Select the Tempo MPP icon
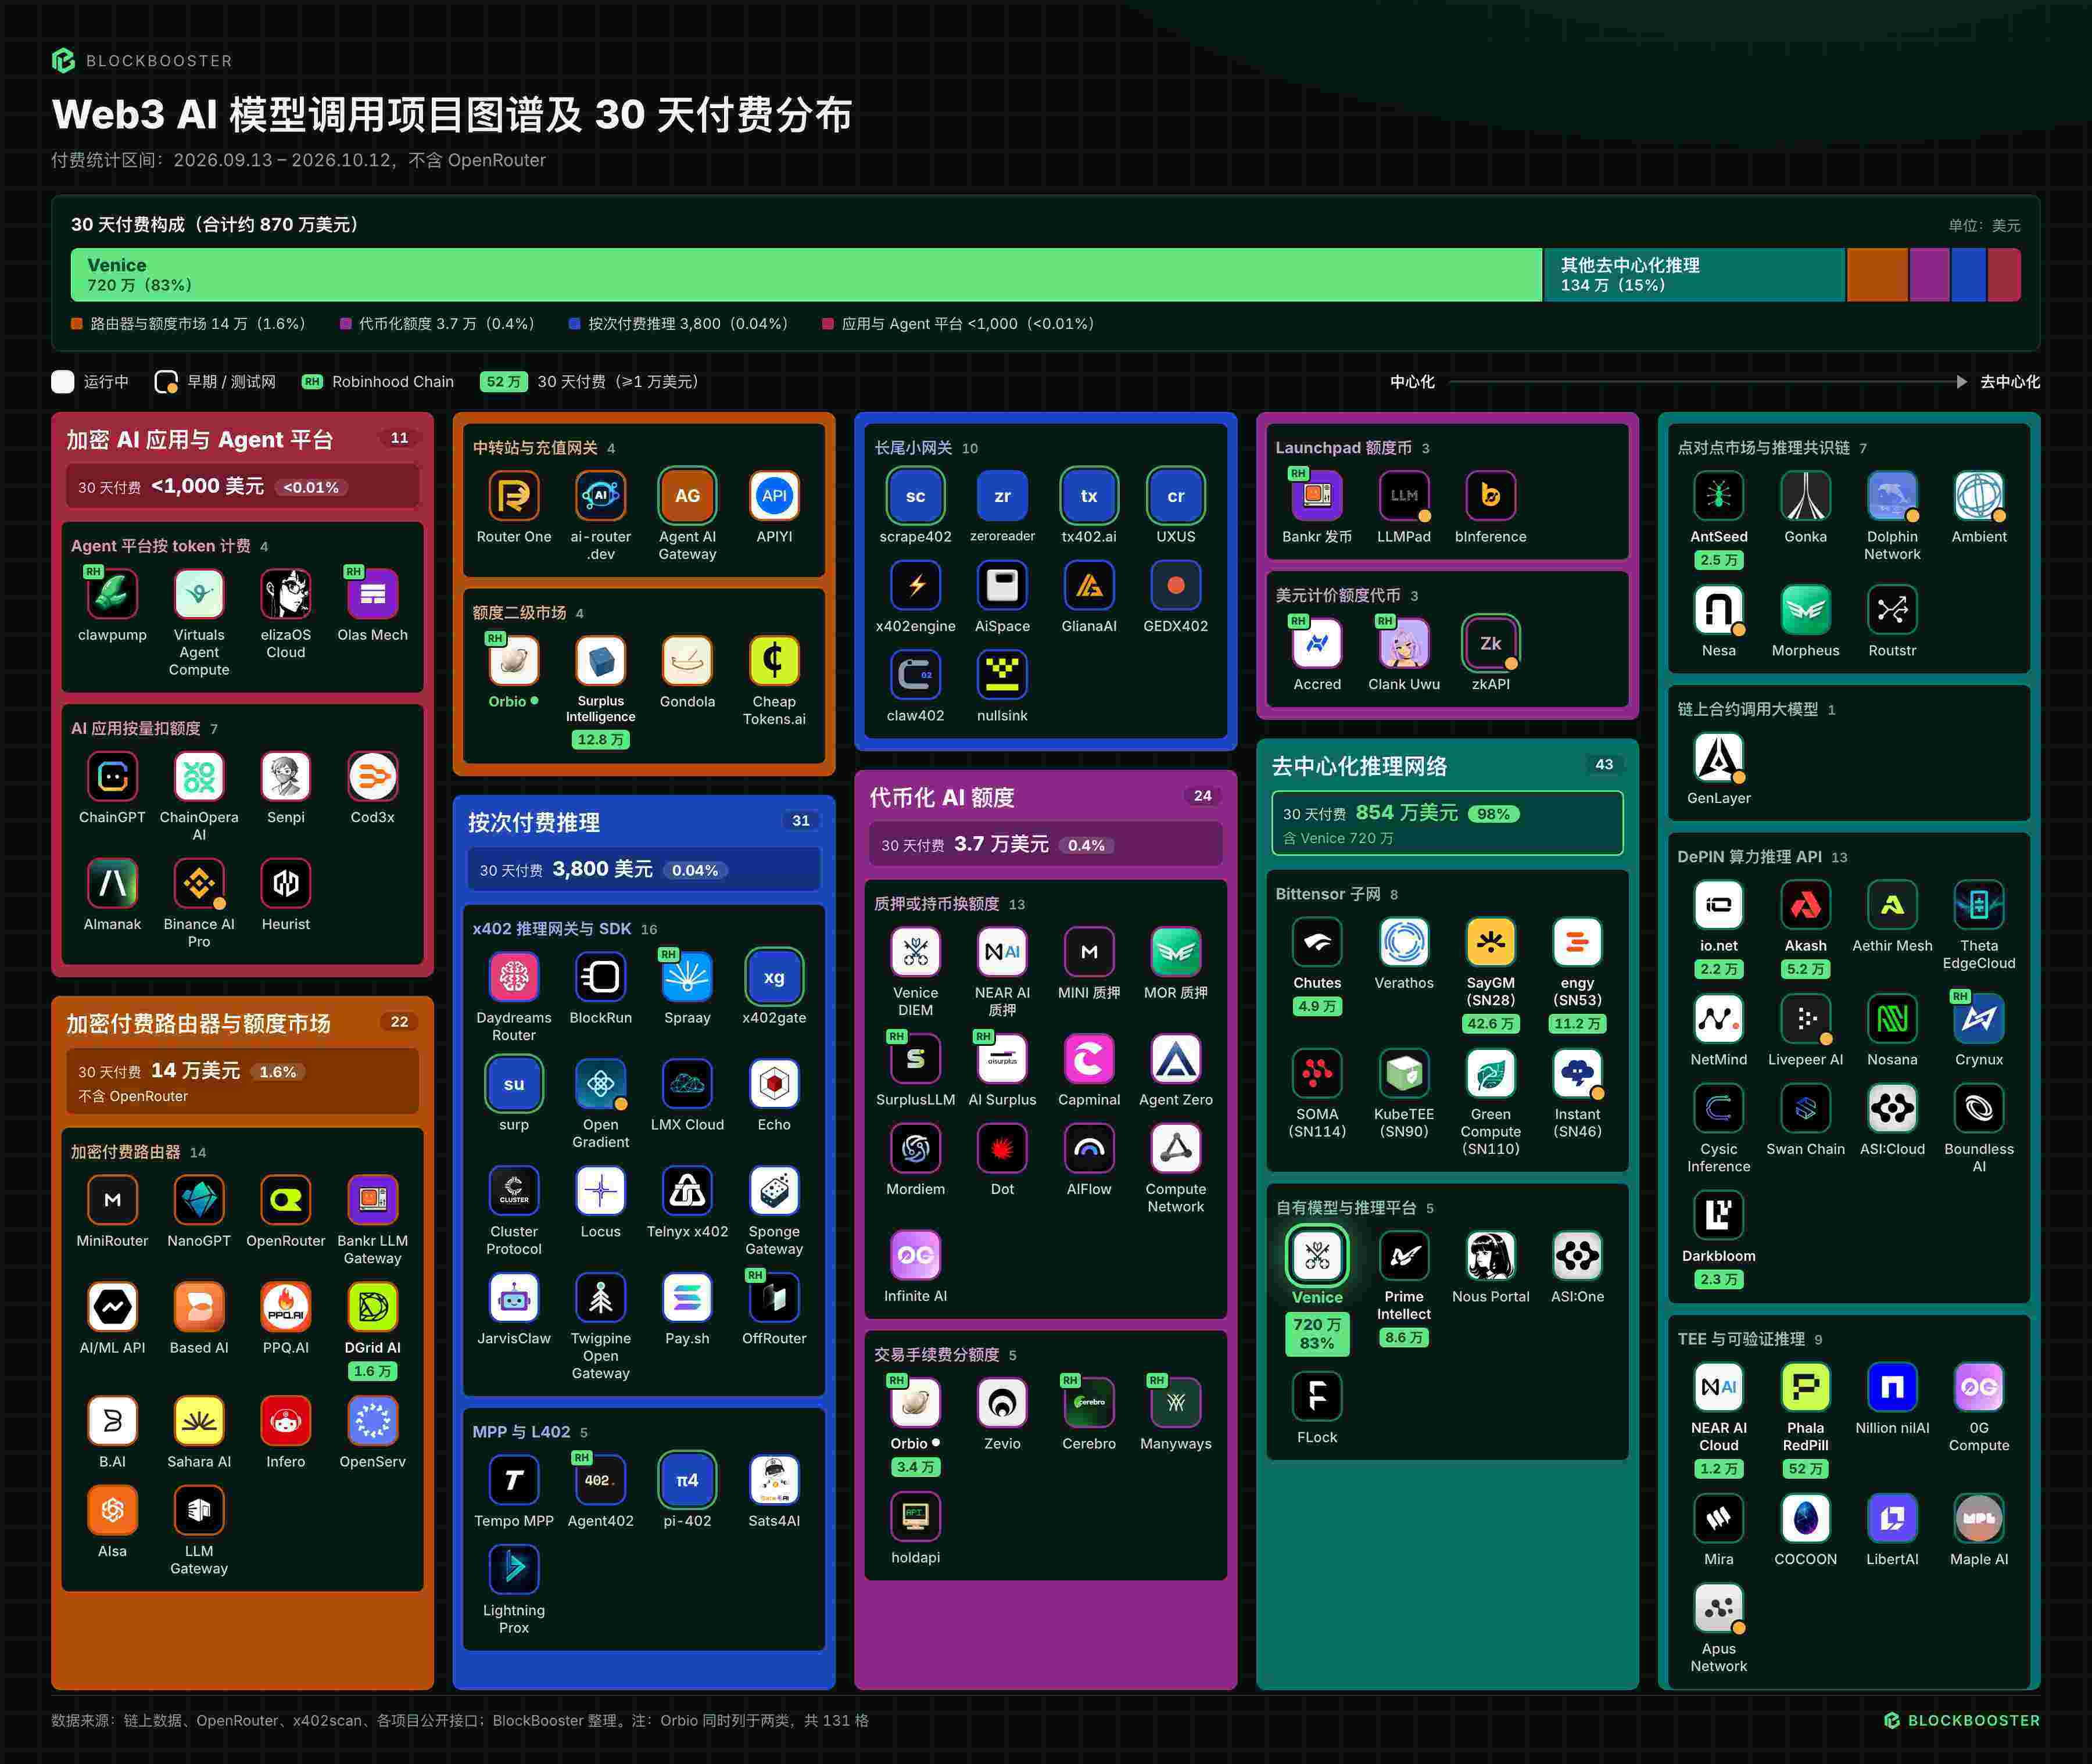The width and height of the screenshot is (2092, 1764). (514, 1480)
